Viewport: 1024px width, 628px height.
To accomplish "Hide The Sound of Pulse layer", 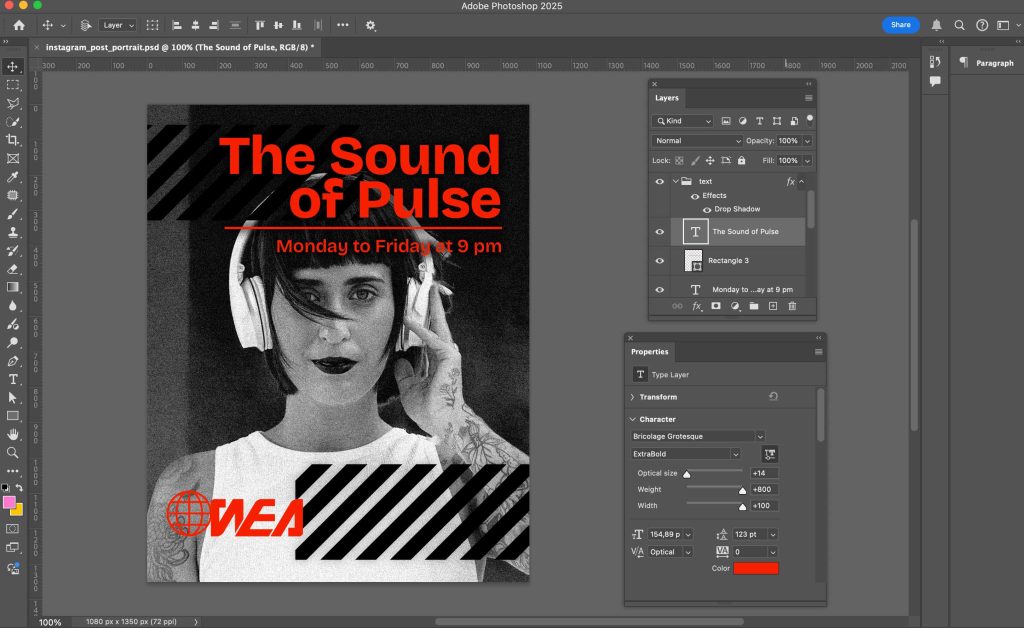I will pos(659,232).
